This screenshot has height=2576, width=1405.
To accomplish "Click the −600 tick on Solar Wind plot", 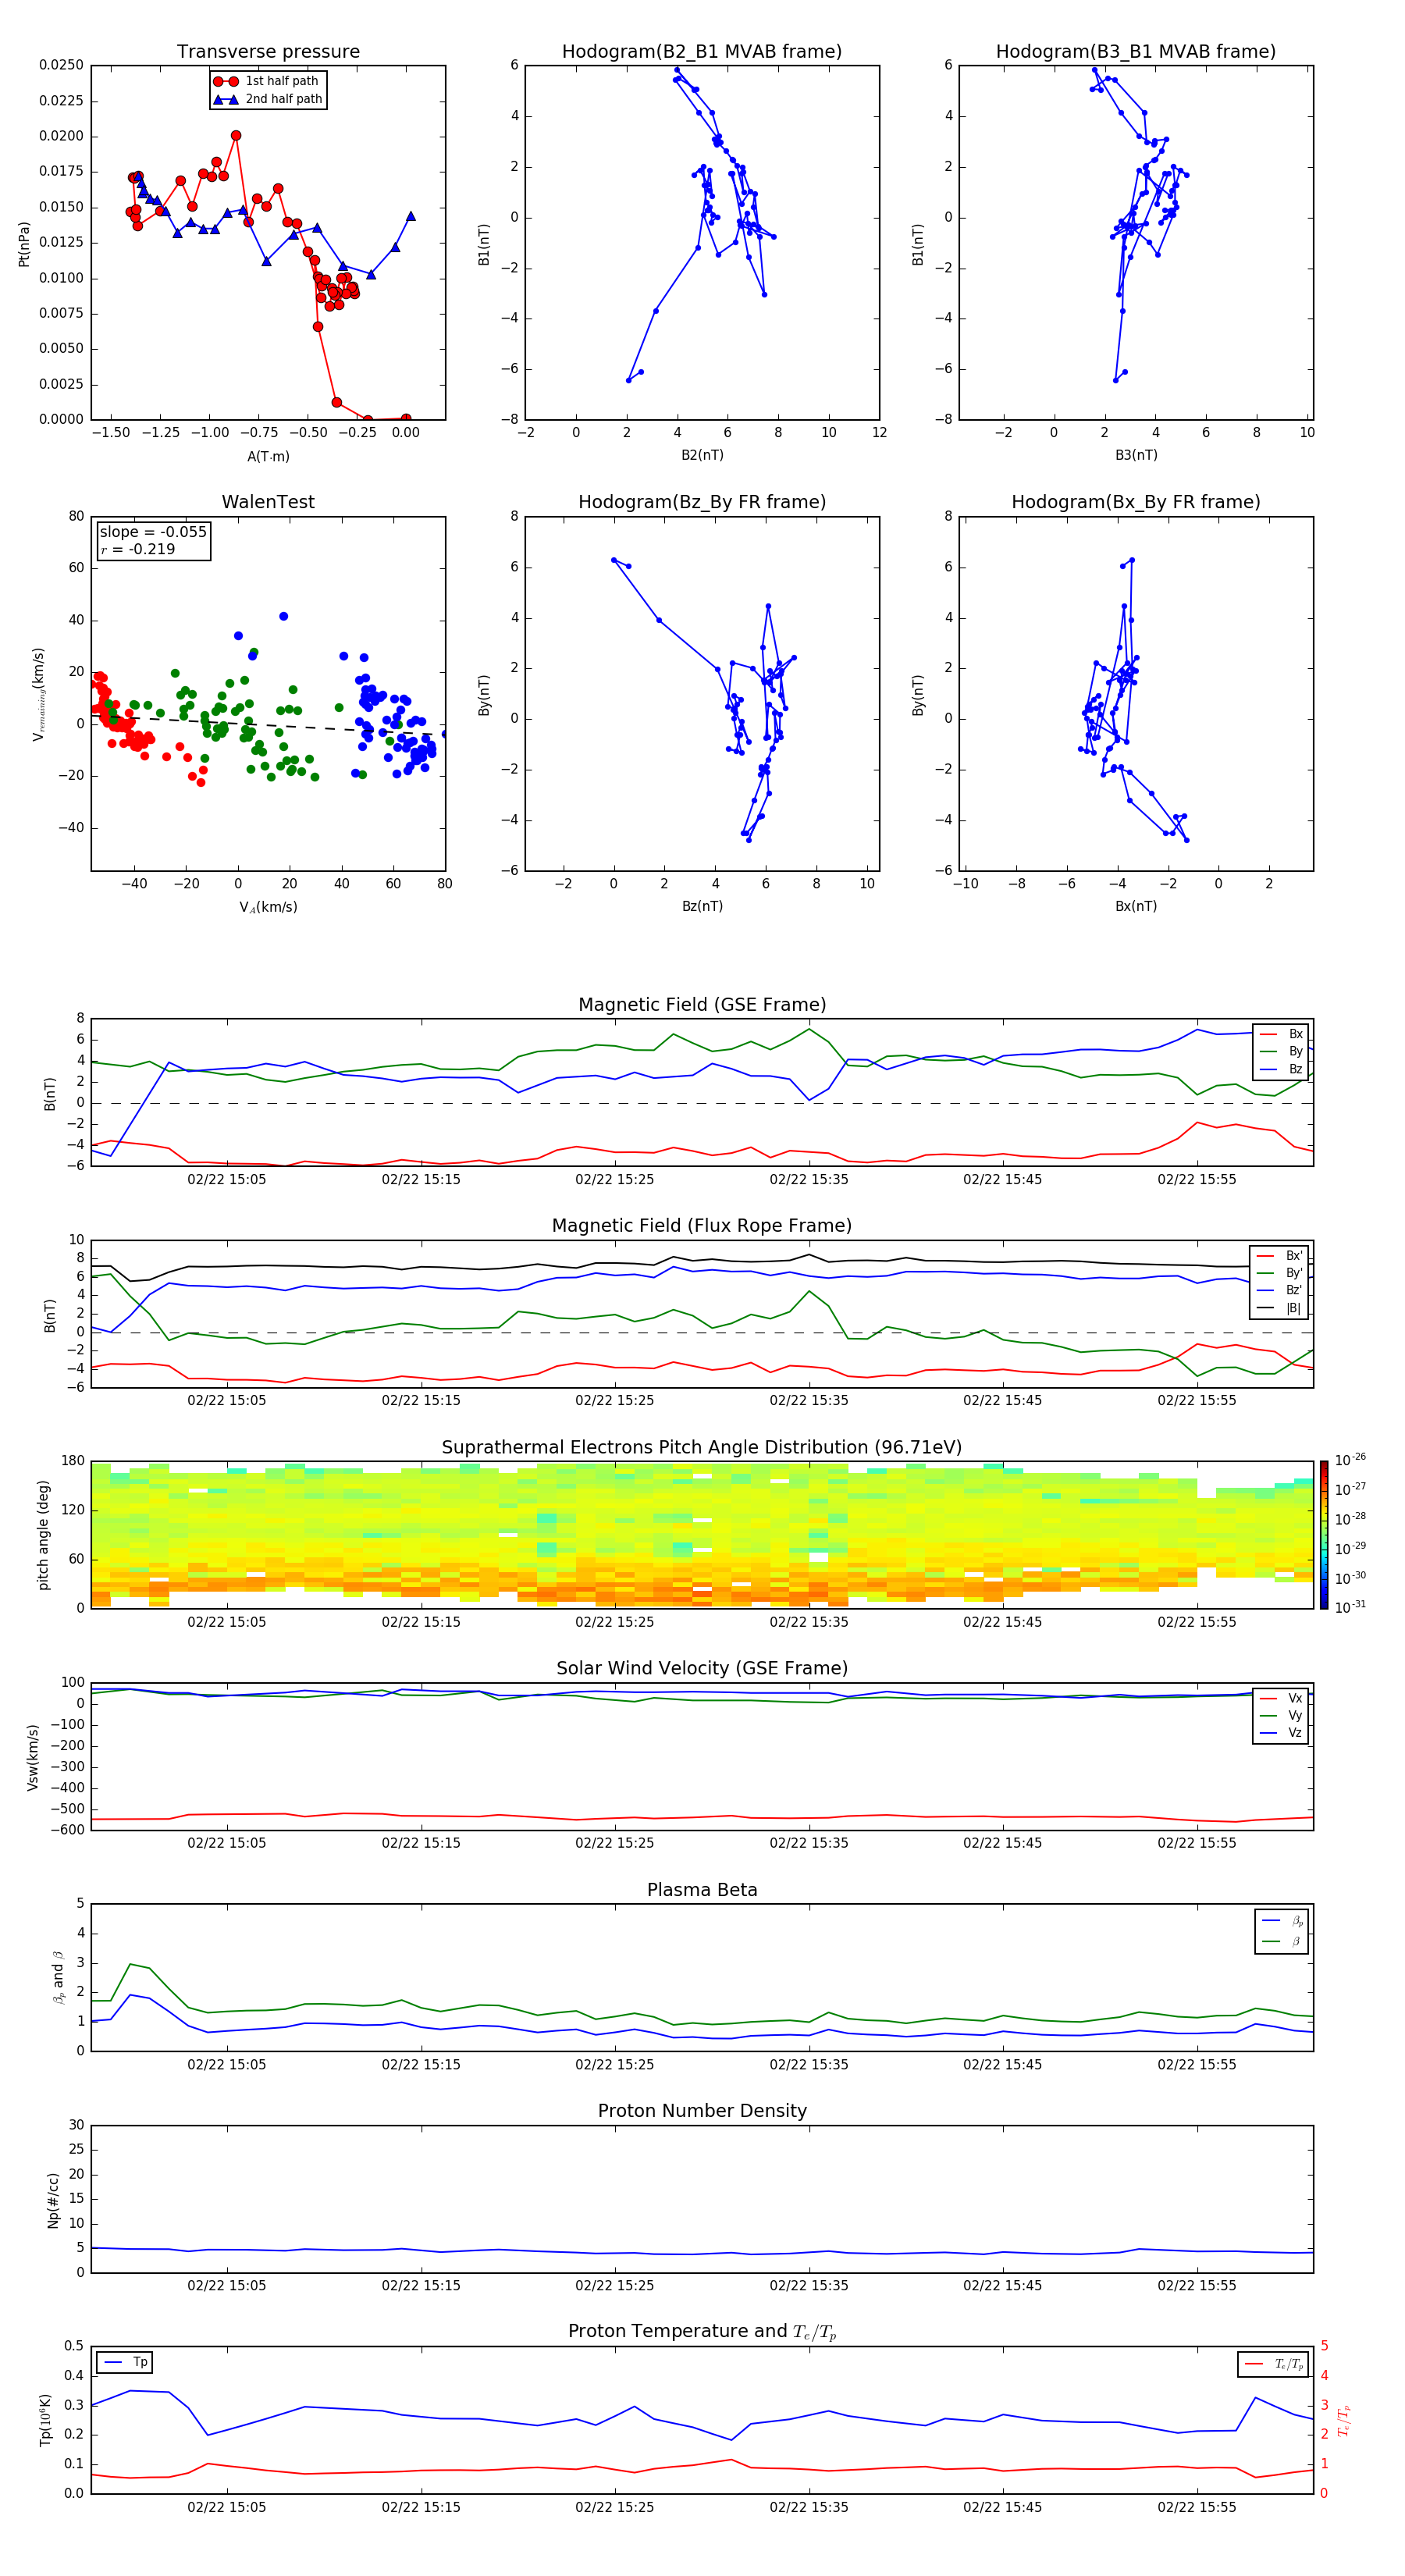I will point(66,1830).
